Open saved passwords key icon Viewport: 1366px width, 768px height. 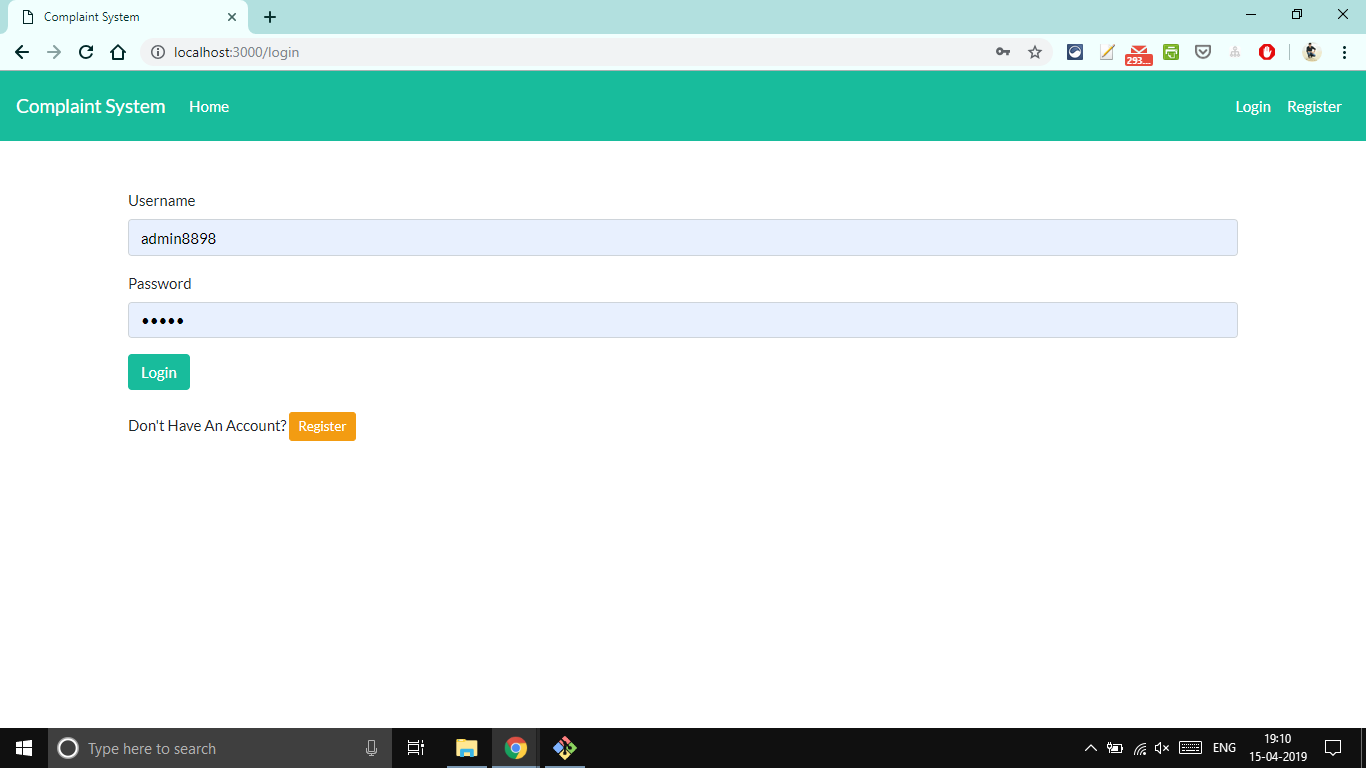tap(1003, 52)
